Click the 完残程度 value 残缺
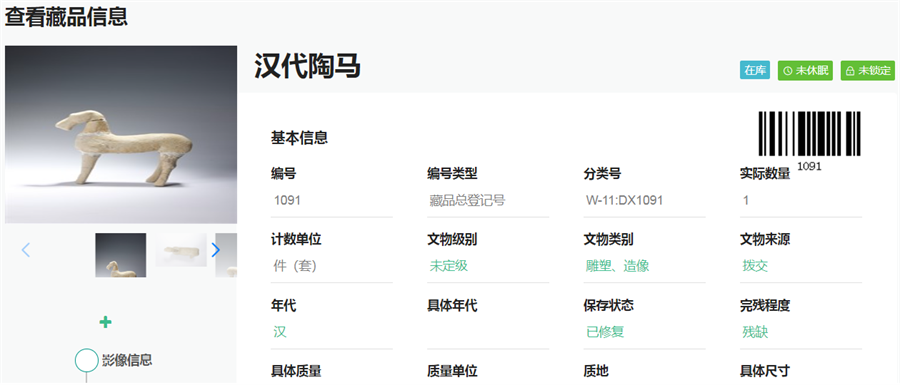900x385 pixels. point(755,332)
